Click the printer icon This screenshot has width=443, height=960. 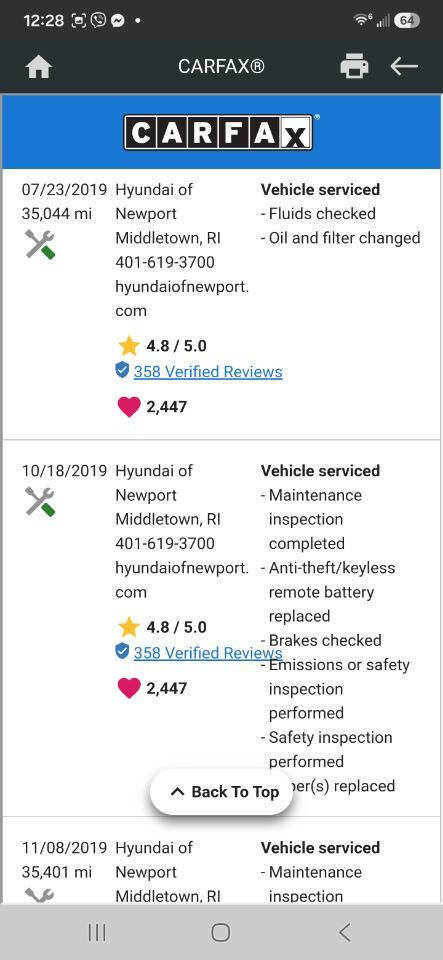click(354, 66)
